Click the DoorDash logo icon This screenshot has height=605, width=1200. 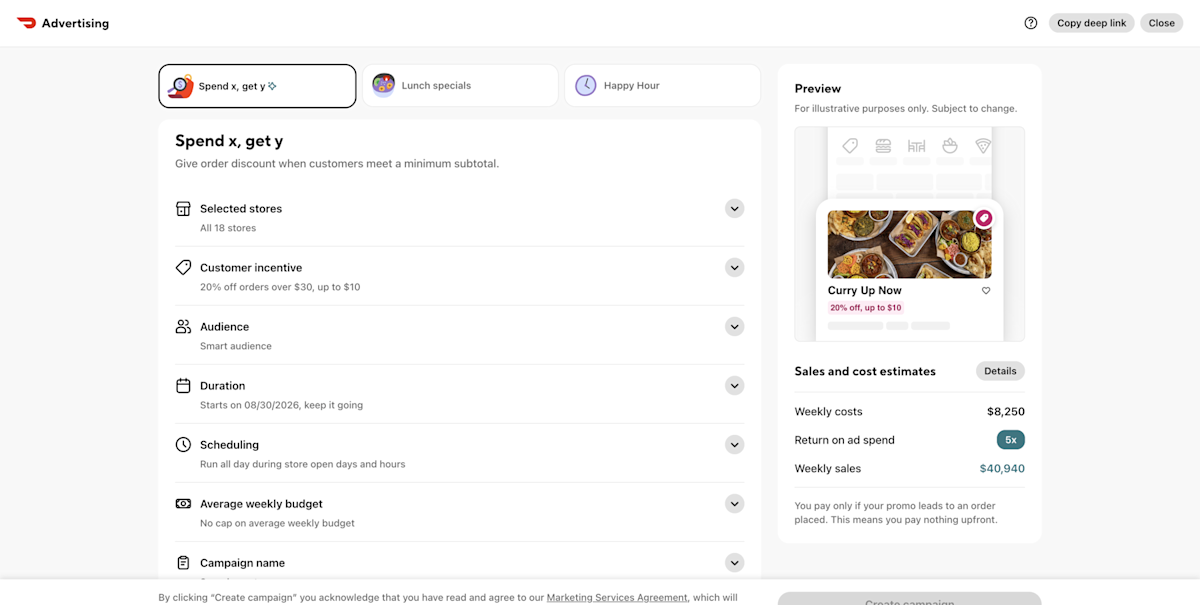pos(26,23)
